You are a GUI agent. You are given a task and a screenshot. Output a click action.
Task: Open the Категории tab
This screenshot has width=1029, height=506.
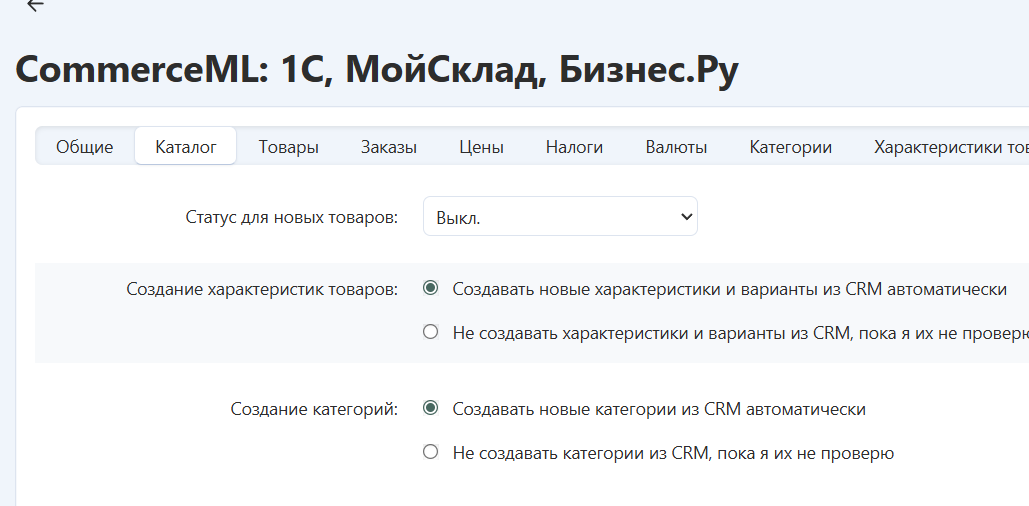coord(790,147)
